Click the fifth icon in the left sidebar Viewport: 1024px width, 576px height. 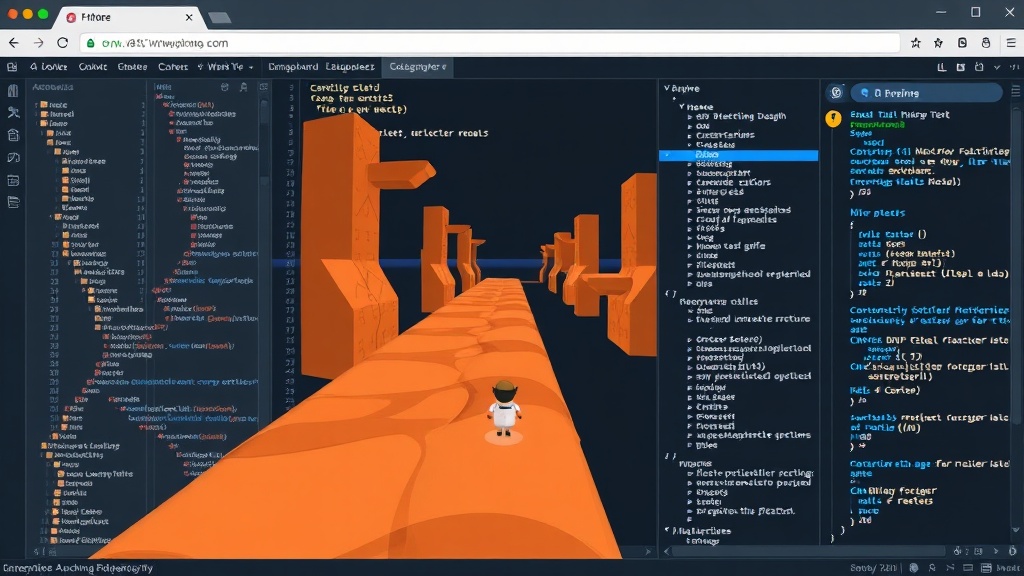click(12, 180)
